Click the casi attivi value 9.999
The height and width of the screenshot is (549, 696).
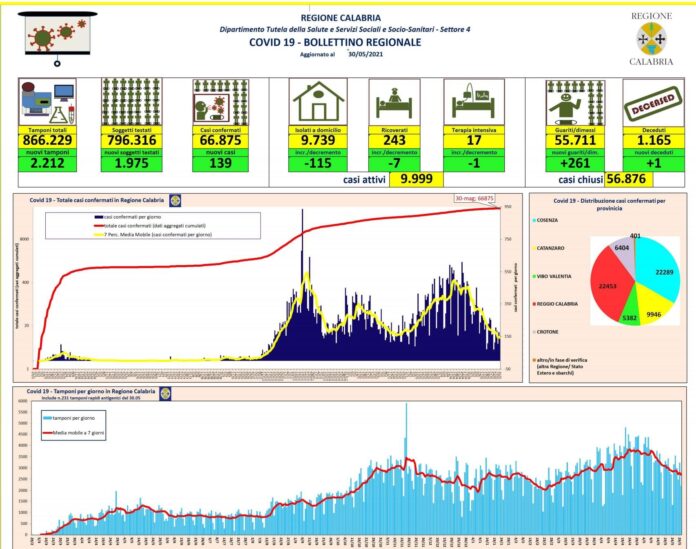coord(416,180)
